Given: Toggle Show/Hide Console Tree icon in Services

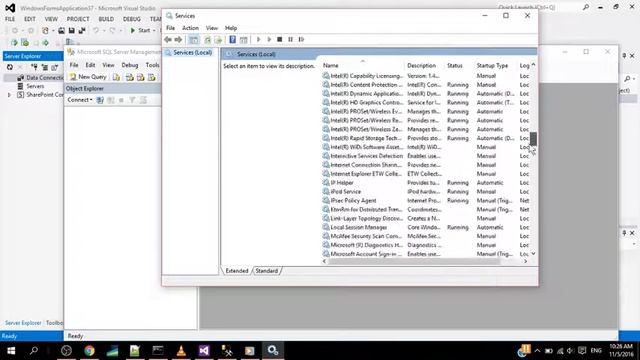Looking at the screenshot, I should pyautogui.click(x=193, y=40).
